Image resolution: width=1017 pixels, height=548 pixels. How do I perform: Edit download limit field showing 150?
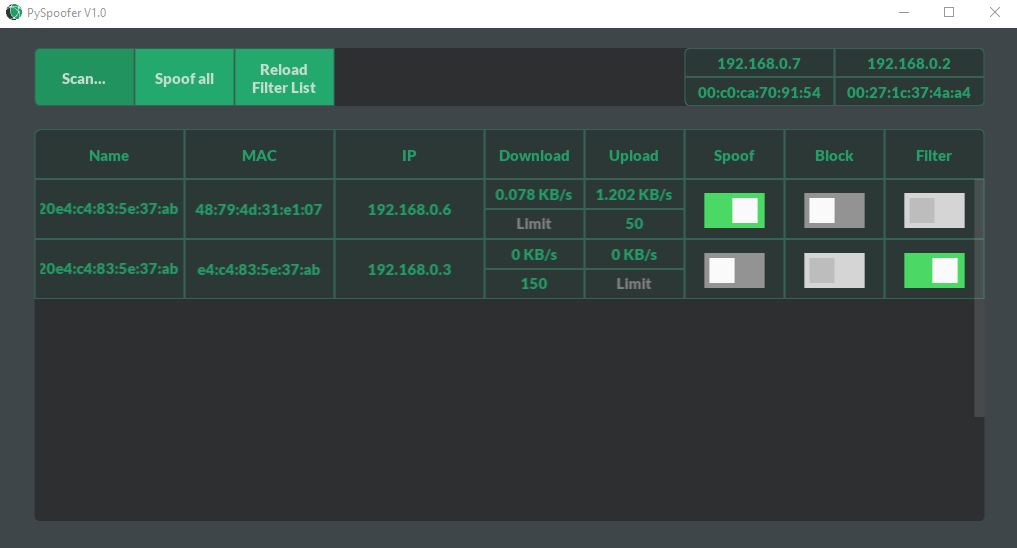534,283
